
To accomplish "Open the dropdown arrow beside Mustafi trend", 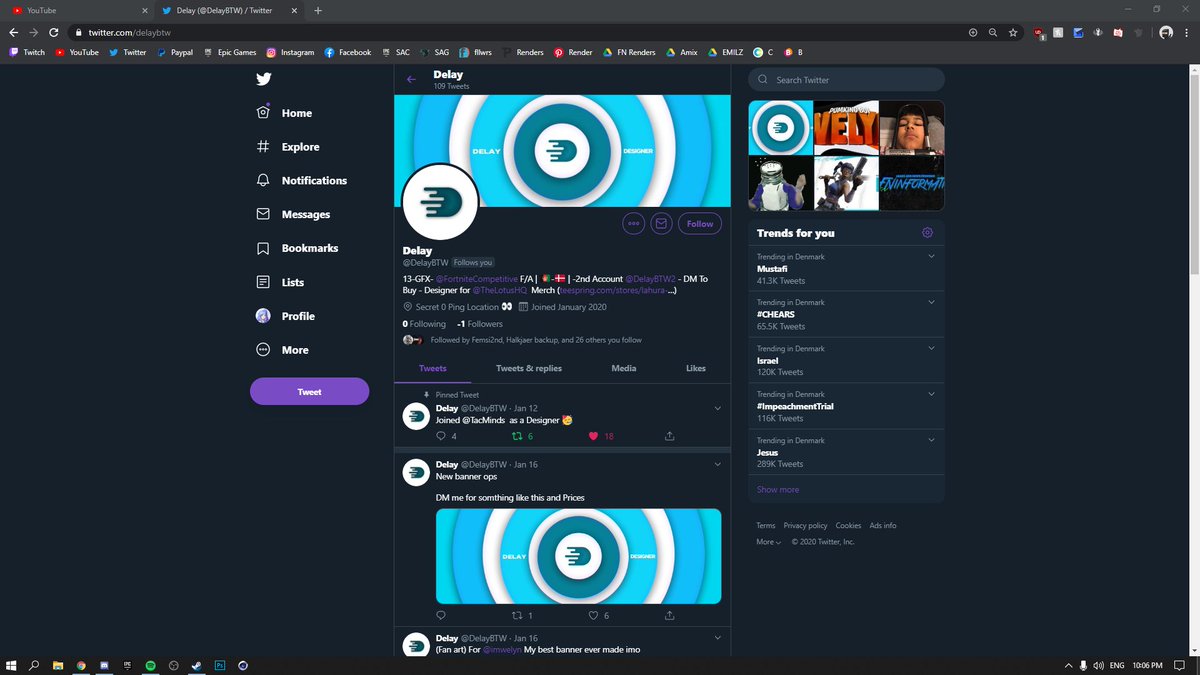I will coord(931,256).
